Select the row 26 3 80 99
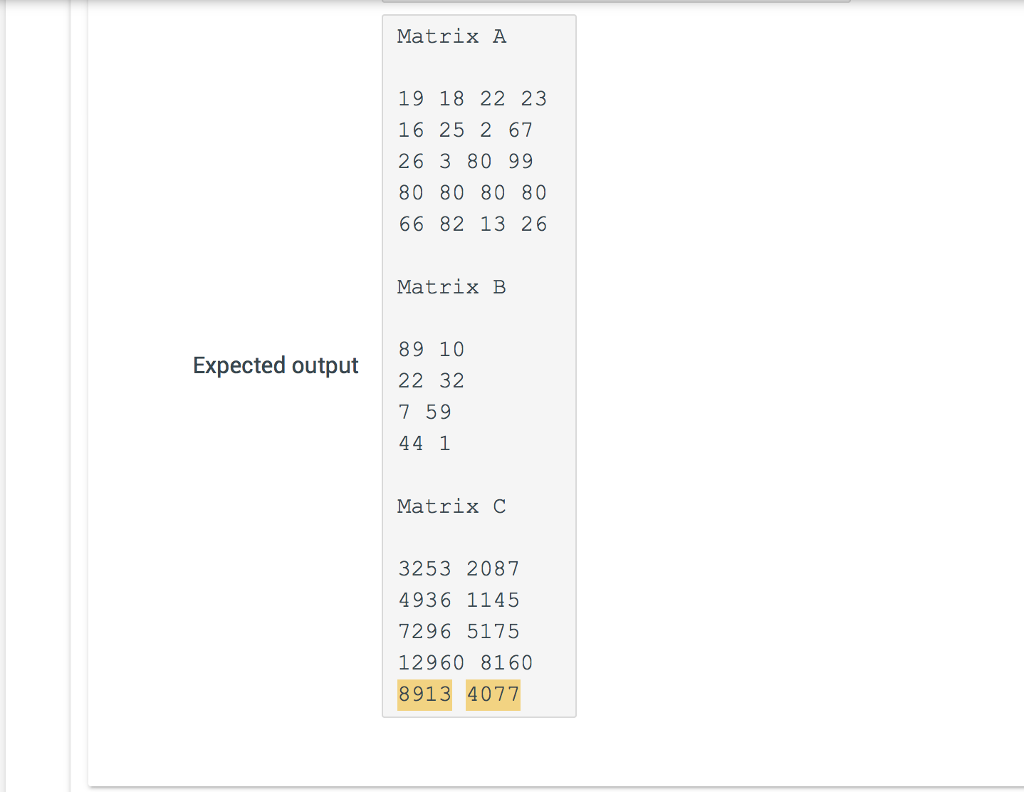Screen dimensions: 1024x792 coord(463,161)
